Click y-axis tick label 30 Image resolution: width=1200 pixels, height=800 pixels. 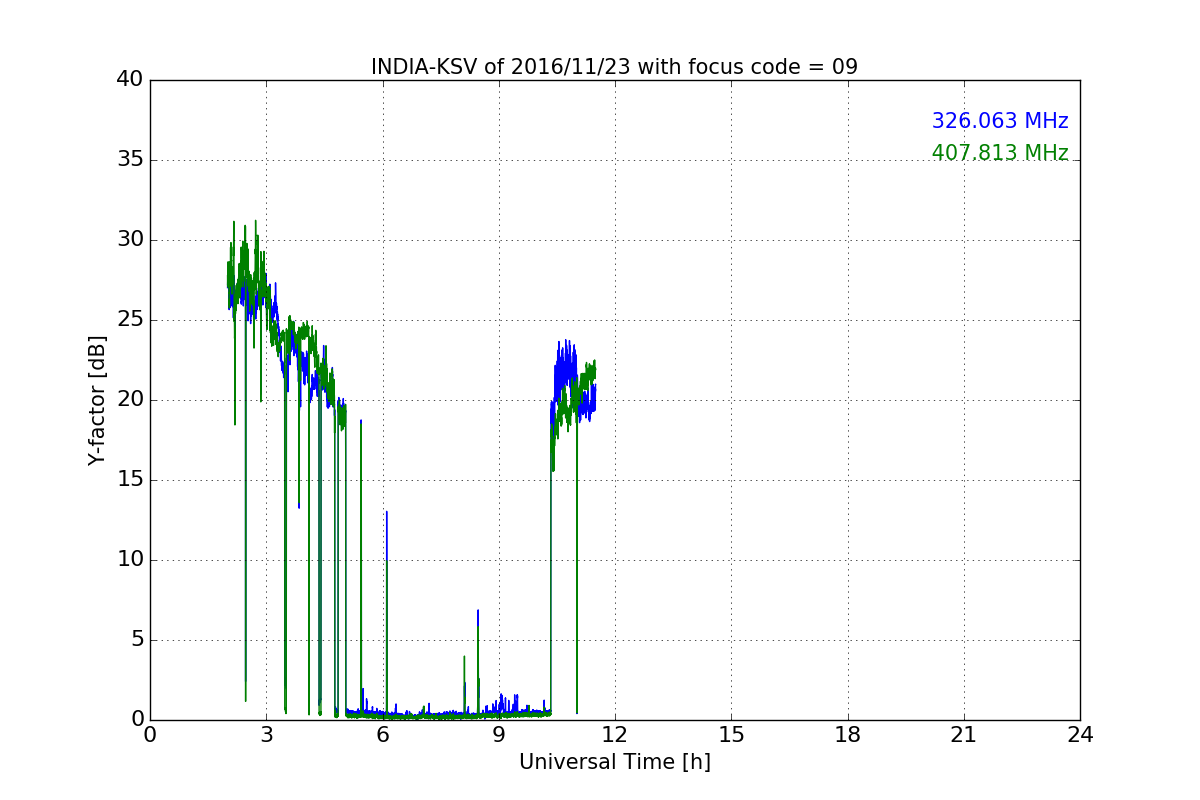tap(129, 240)
